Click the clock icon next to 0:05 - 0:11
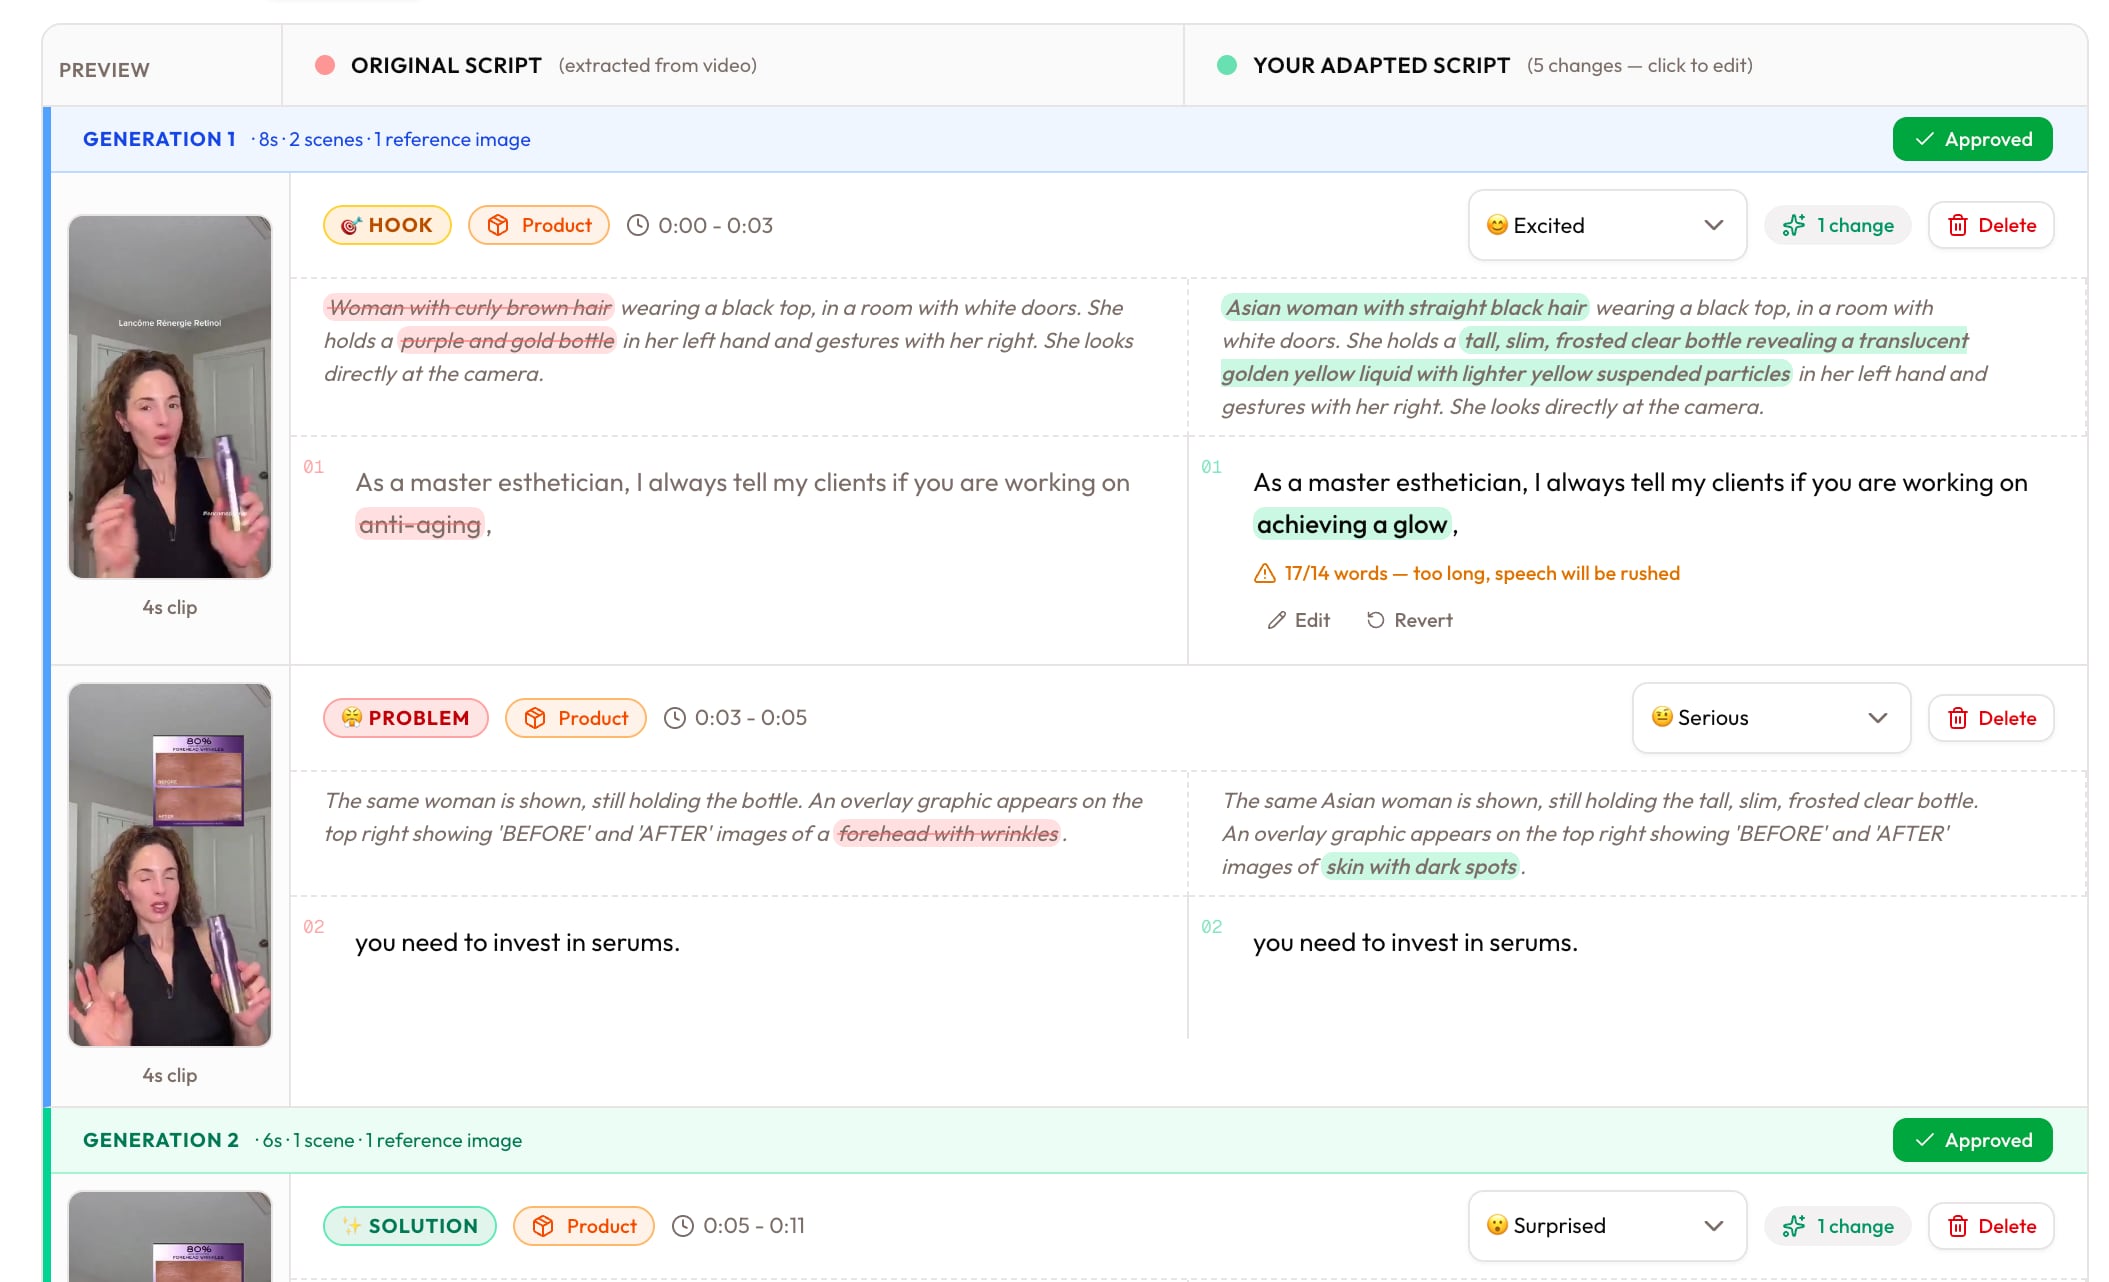2109x1282 pixels. tap(683, 1226)
